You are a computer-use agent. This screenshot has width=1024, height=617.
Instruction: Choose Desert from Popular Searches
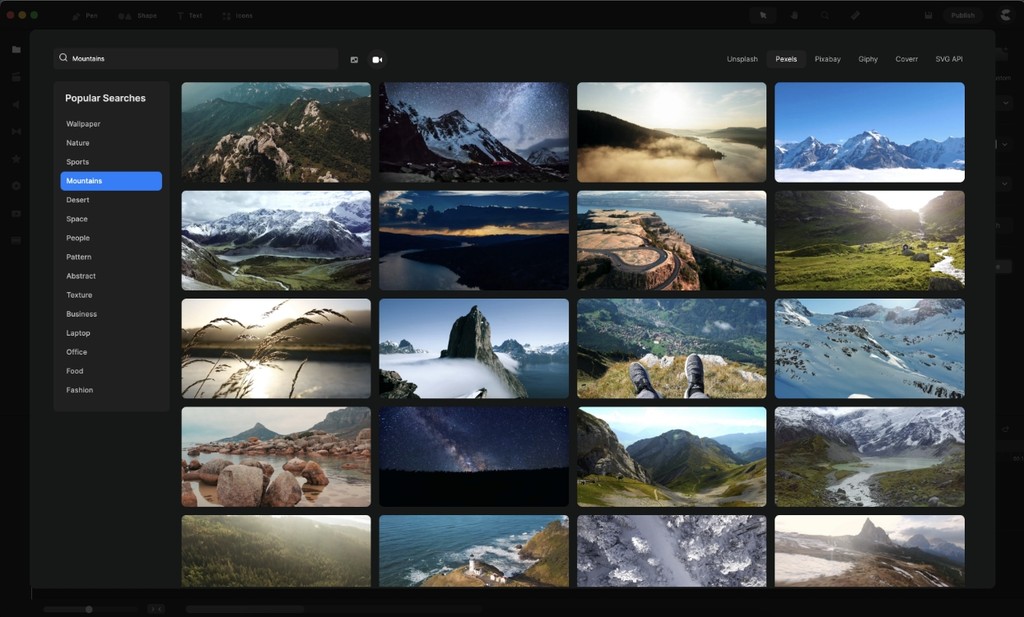coord(78,200)
